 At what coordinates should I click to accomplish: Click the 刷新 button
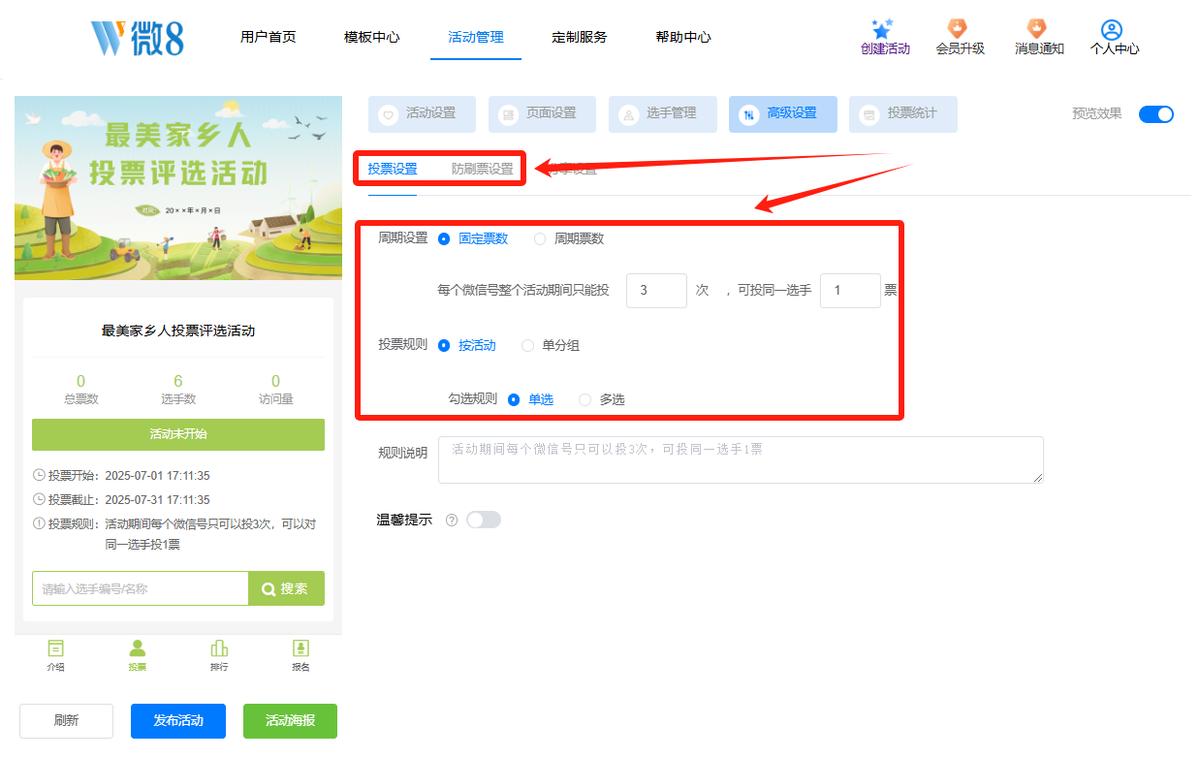(67, 721)
